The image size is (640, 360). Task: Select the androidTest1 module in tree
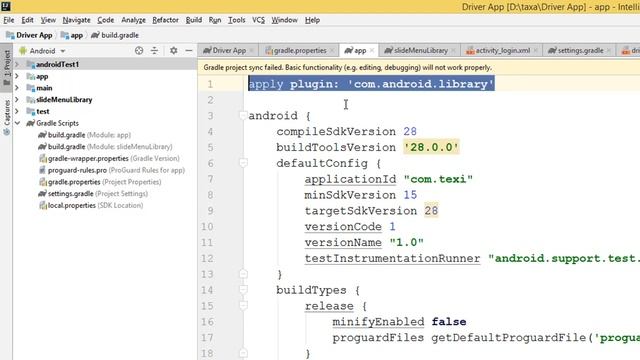coord(53,64)
